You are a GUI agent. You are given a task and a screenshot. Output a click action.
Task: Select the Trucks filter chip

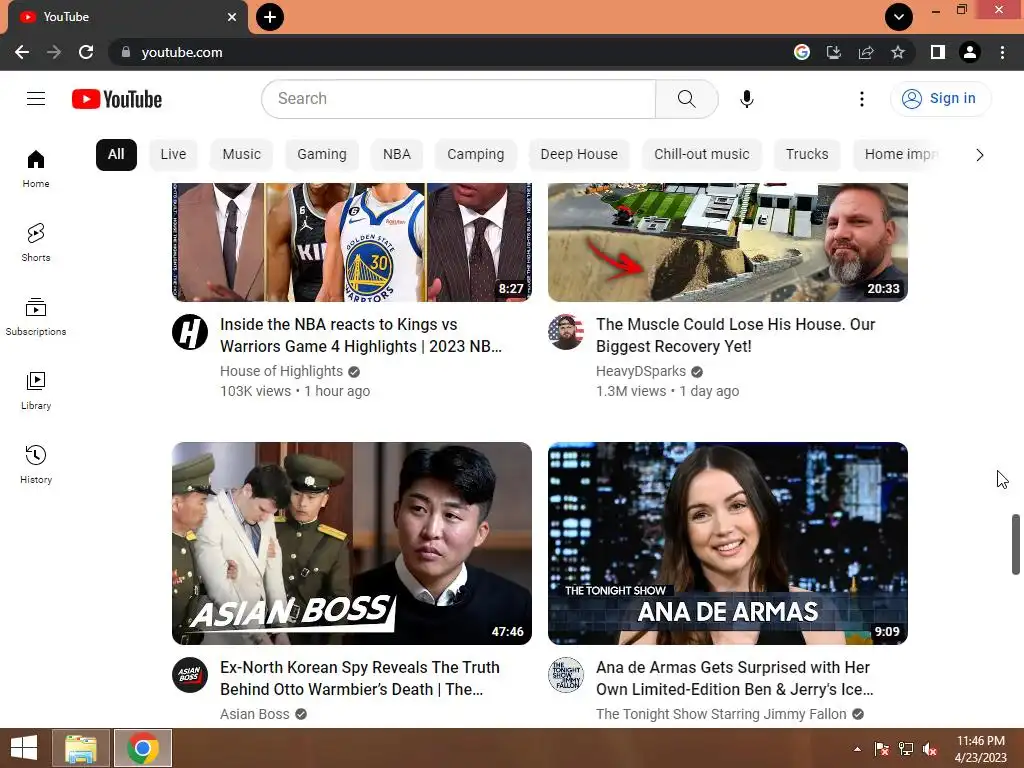807,155
